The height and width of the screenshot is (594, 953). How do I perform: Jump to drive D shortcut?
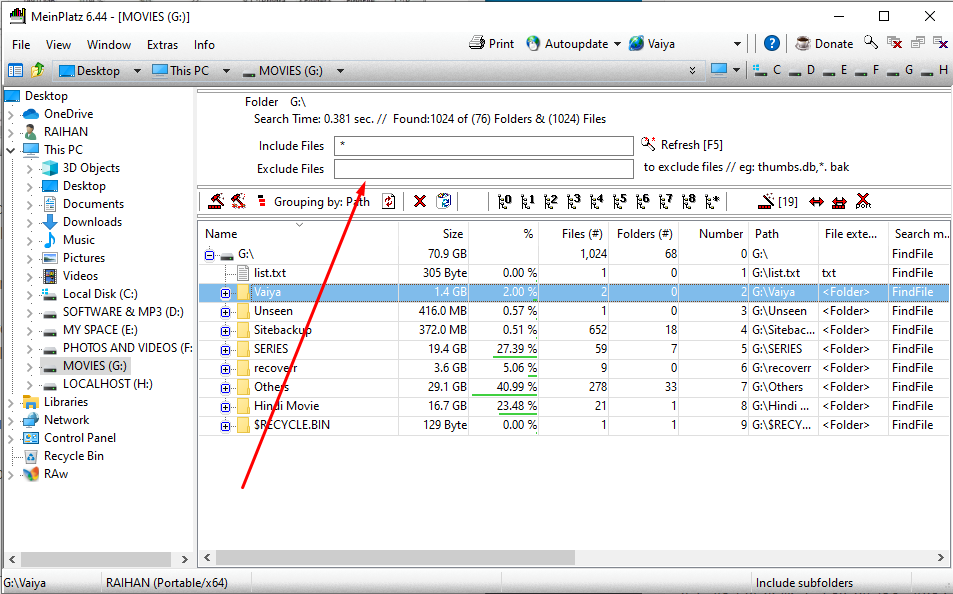(x=801, y=70)
